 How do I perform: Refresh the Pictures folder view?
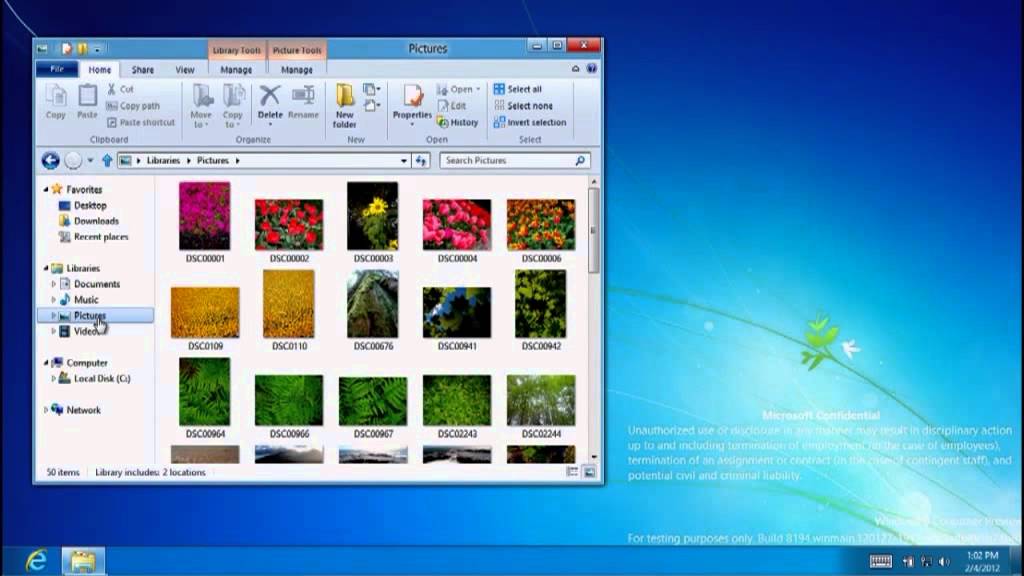421,160
